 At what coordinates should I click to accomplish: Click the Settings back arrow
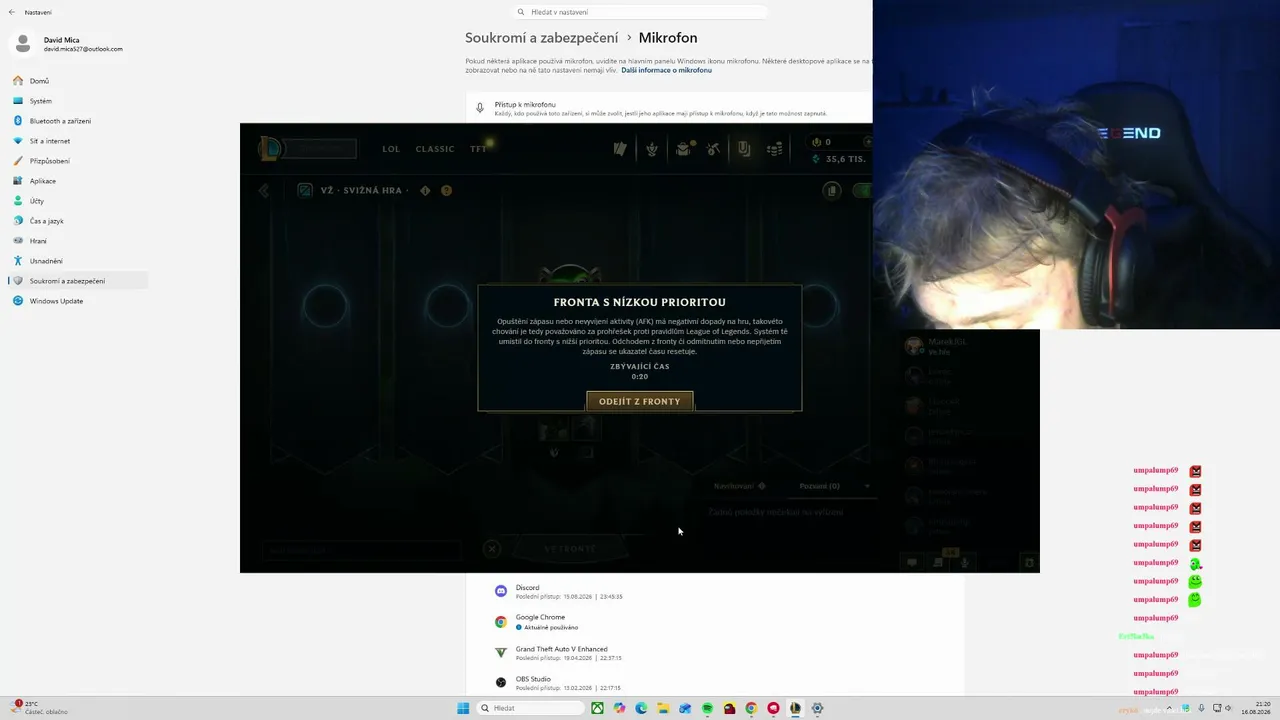[x=12, y=12]
